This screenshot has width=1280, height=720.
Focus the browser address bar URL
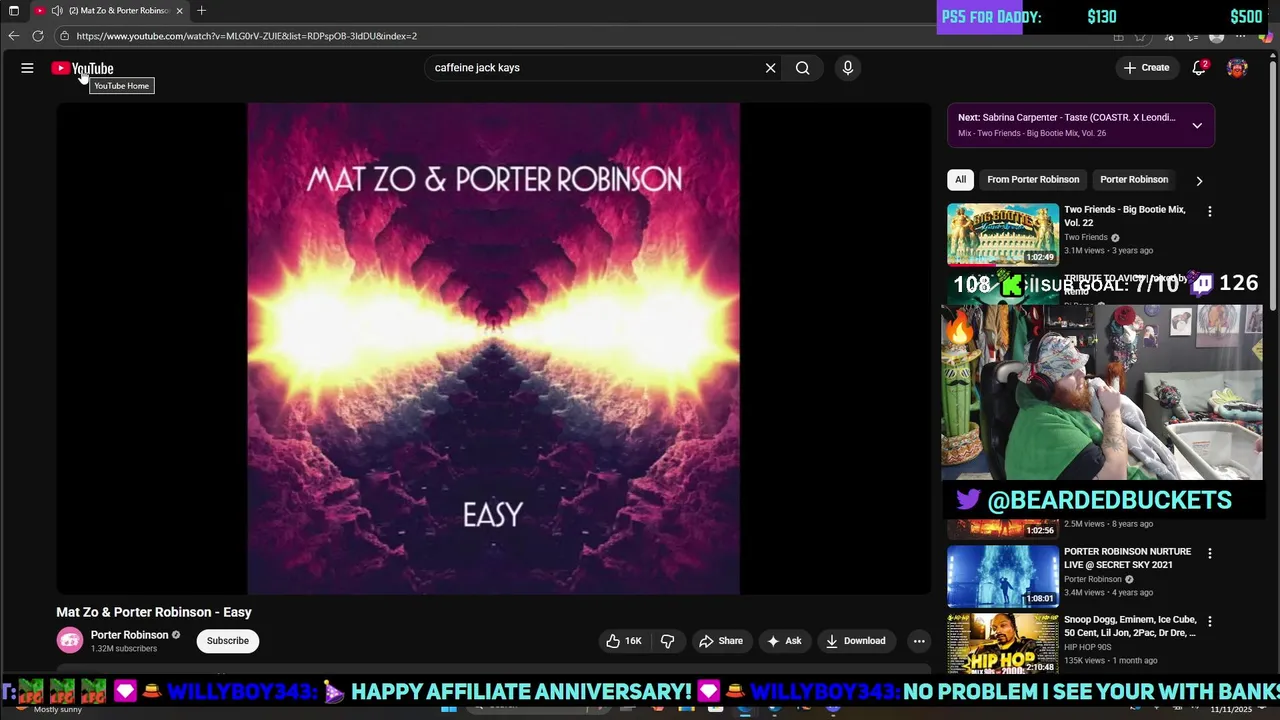click(246, 36)
